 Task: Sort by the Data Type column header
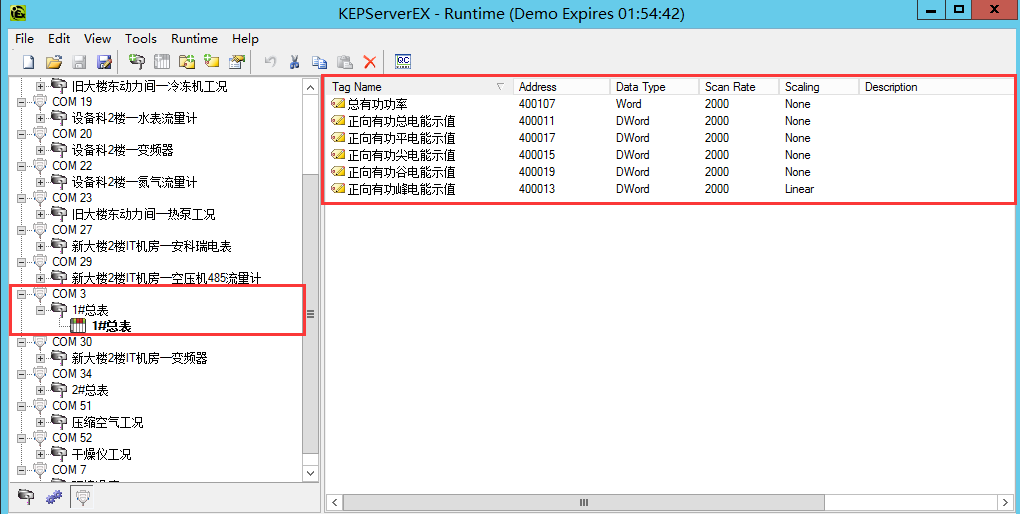tap(654, 87)
